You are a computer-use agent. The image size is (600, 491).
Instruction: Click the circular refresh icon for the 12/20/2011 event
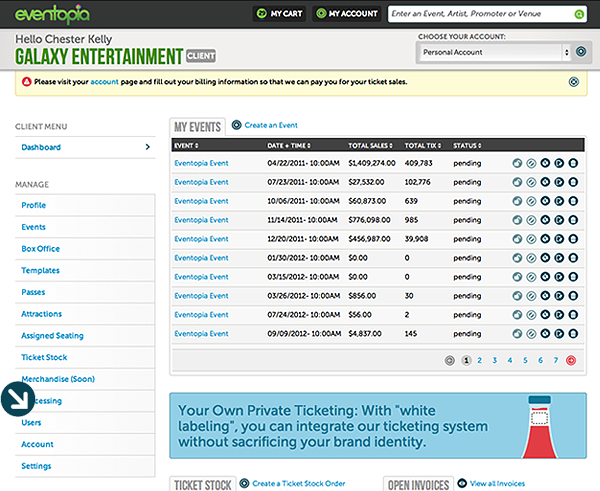tap(545, 239)
